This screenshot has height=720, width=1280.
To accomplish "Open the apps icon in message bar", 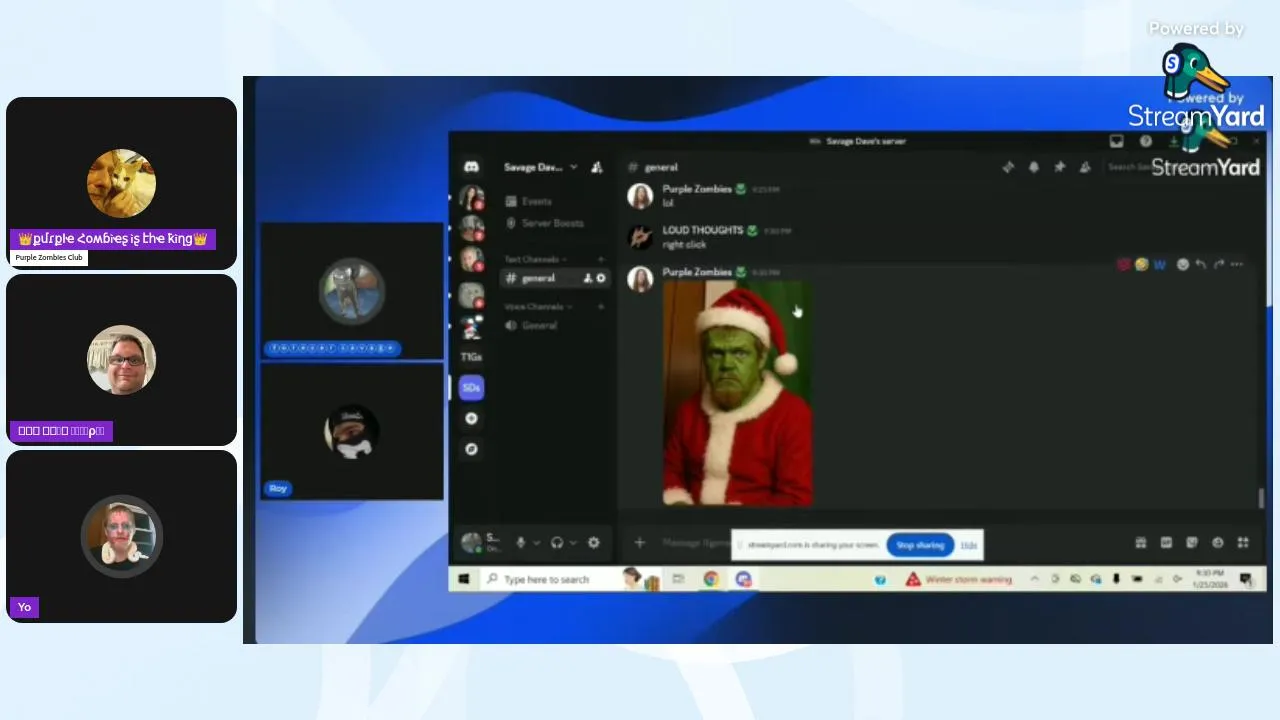I will [x=1243, y=543].
